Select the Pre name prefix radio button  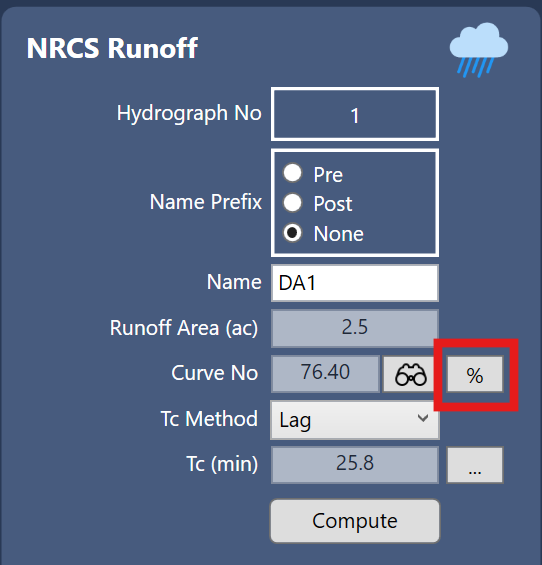point(292,173)
